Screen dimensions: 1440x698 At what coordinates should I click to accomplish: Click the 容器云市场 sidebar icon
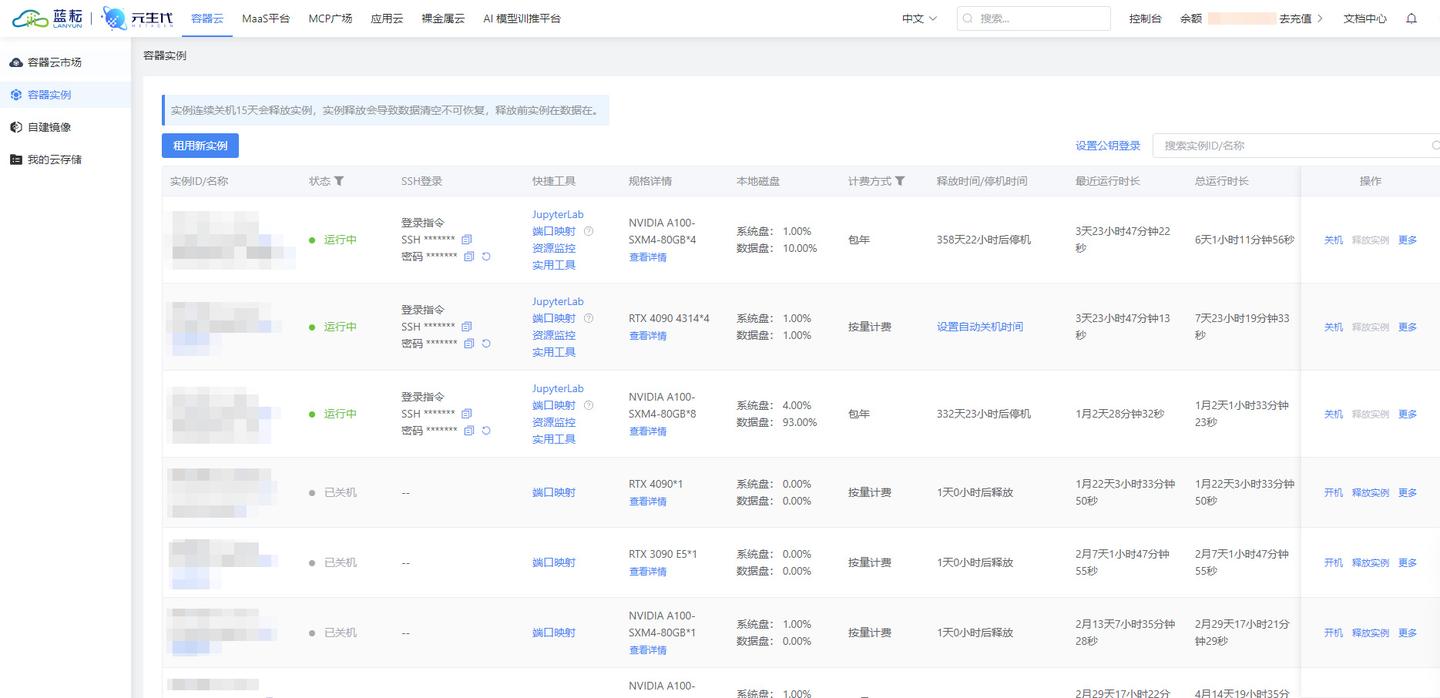16,63
